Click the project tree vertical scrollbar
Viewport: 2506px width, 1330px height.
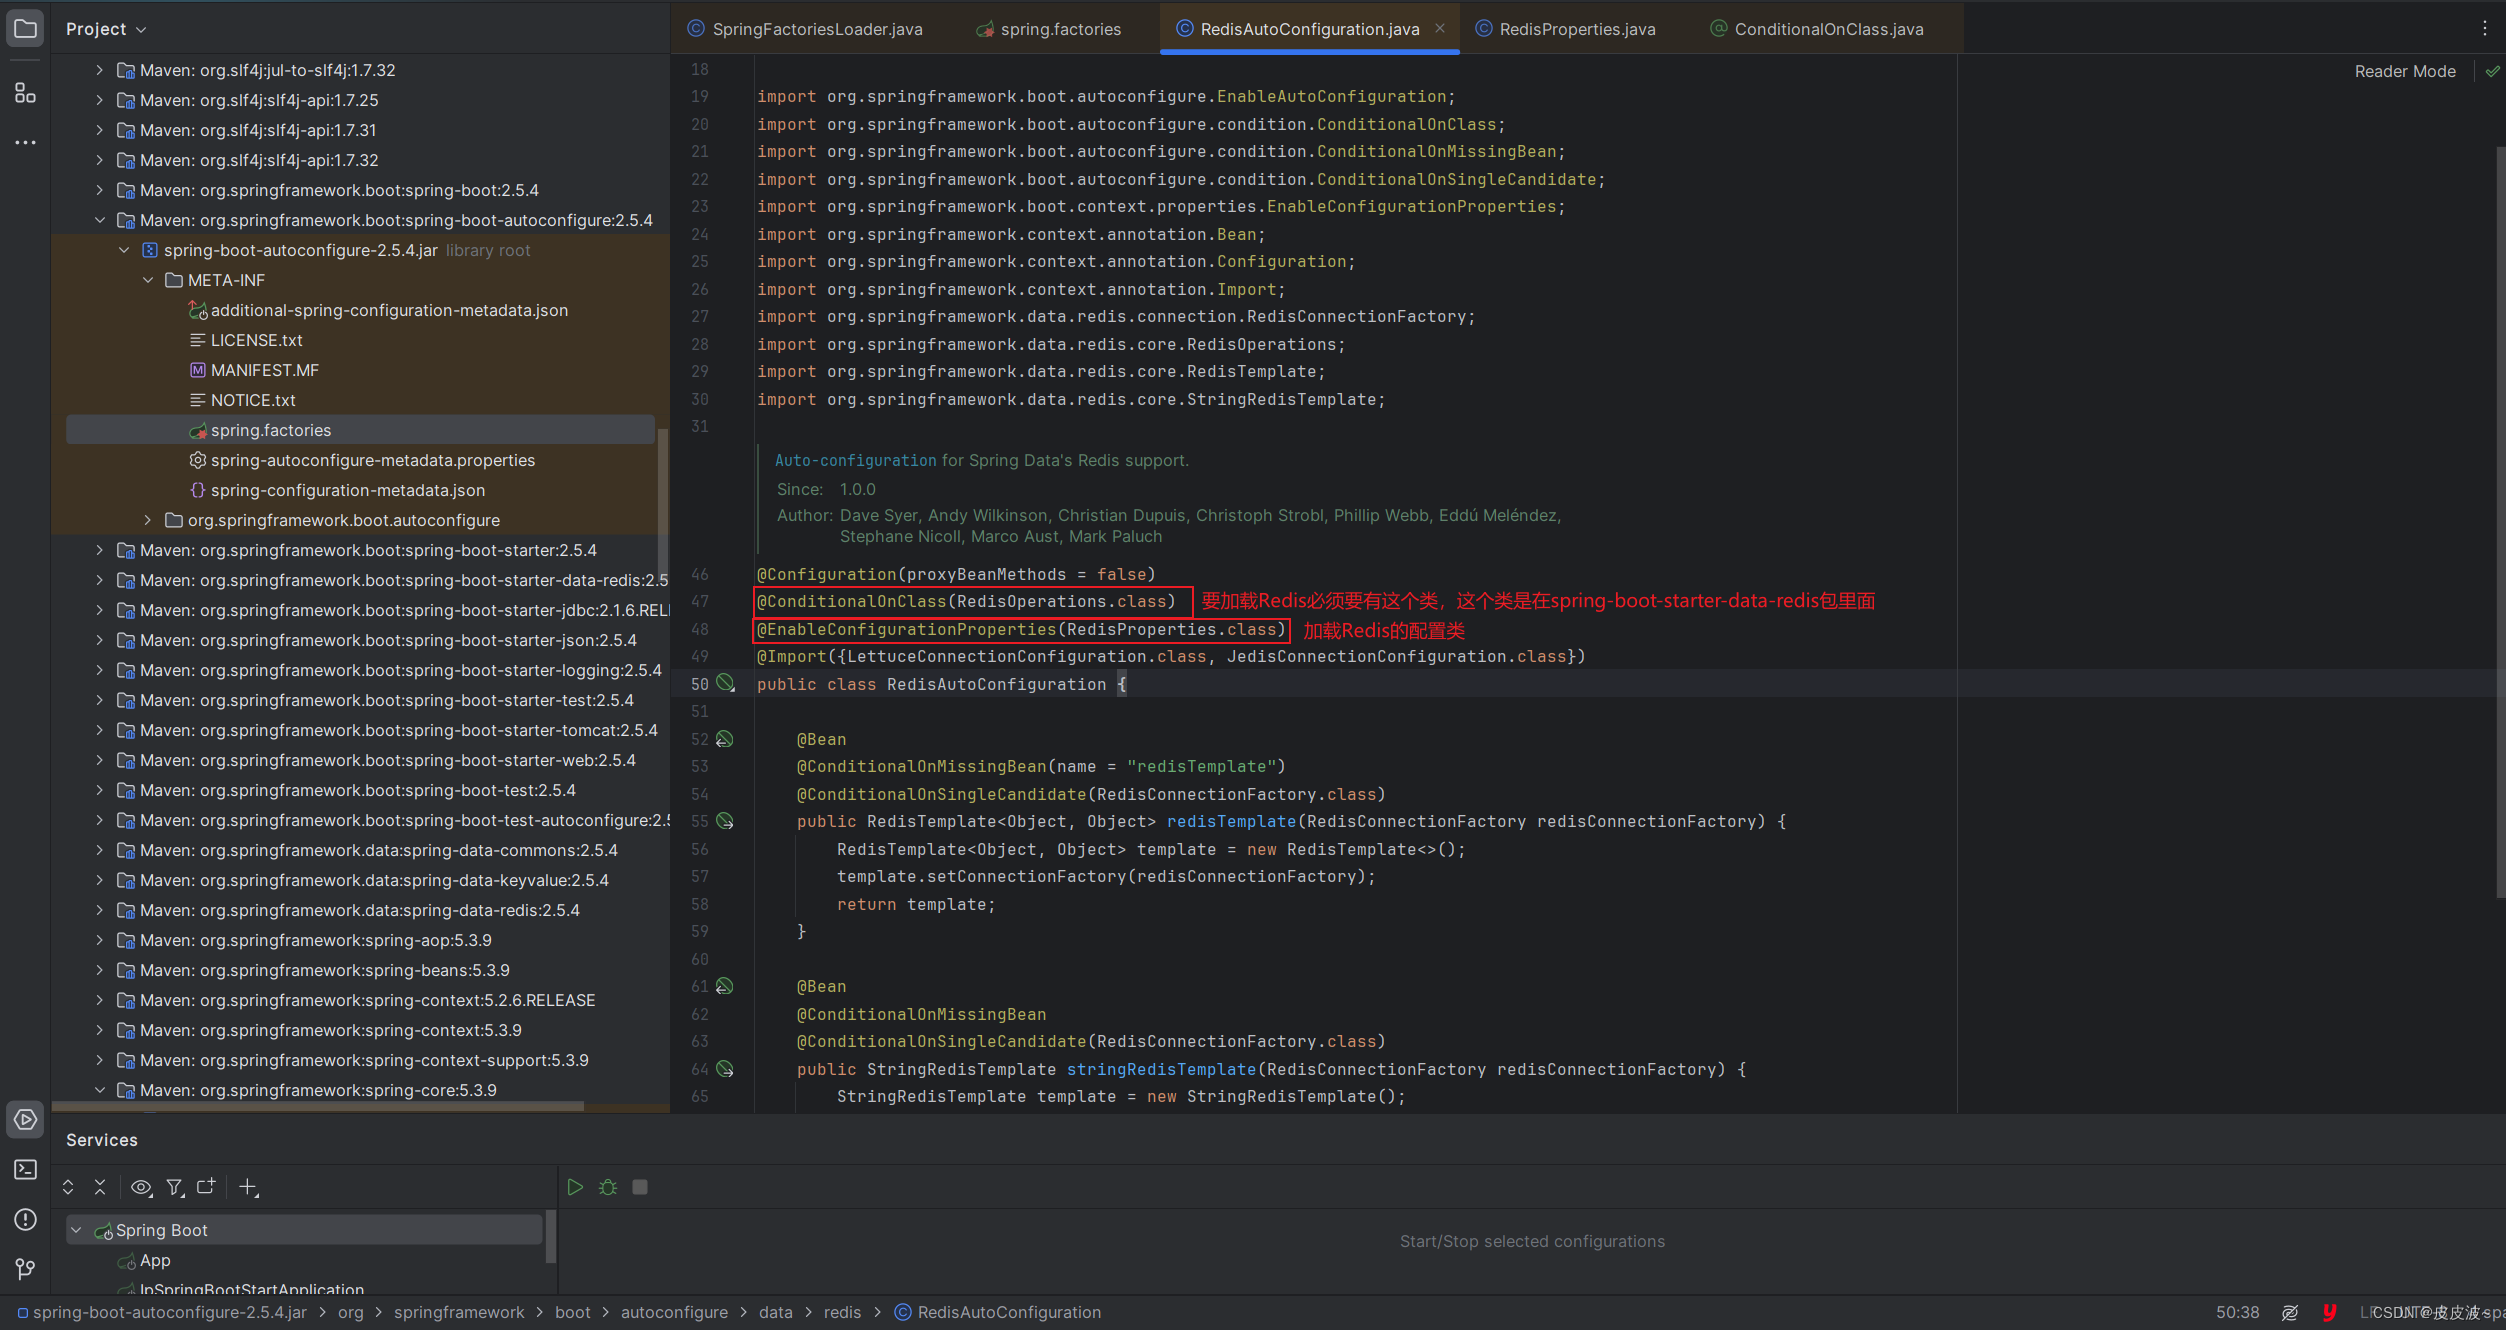point(662,503)
